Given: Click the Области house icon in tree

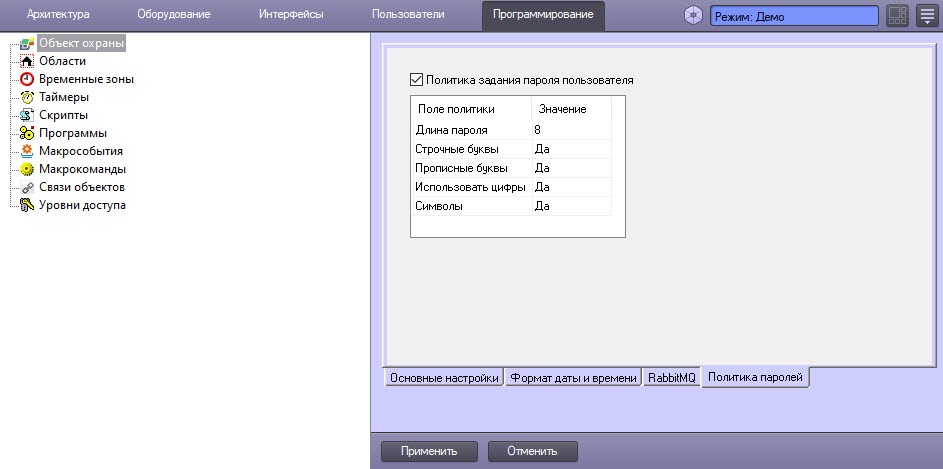Looking at the screenshot, I should 27,61.
